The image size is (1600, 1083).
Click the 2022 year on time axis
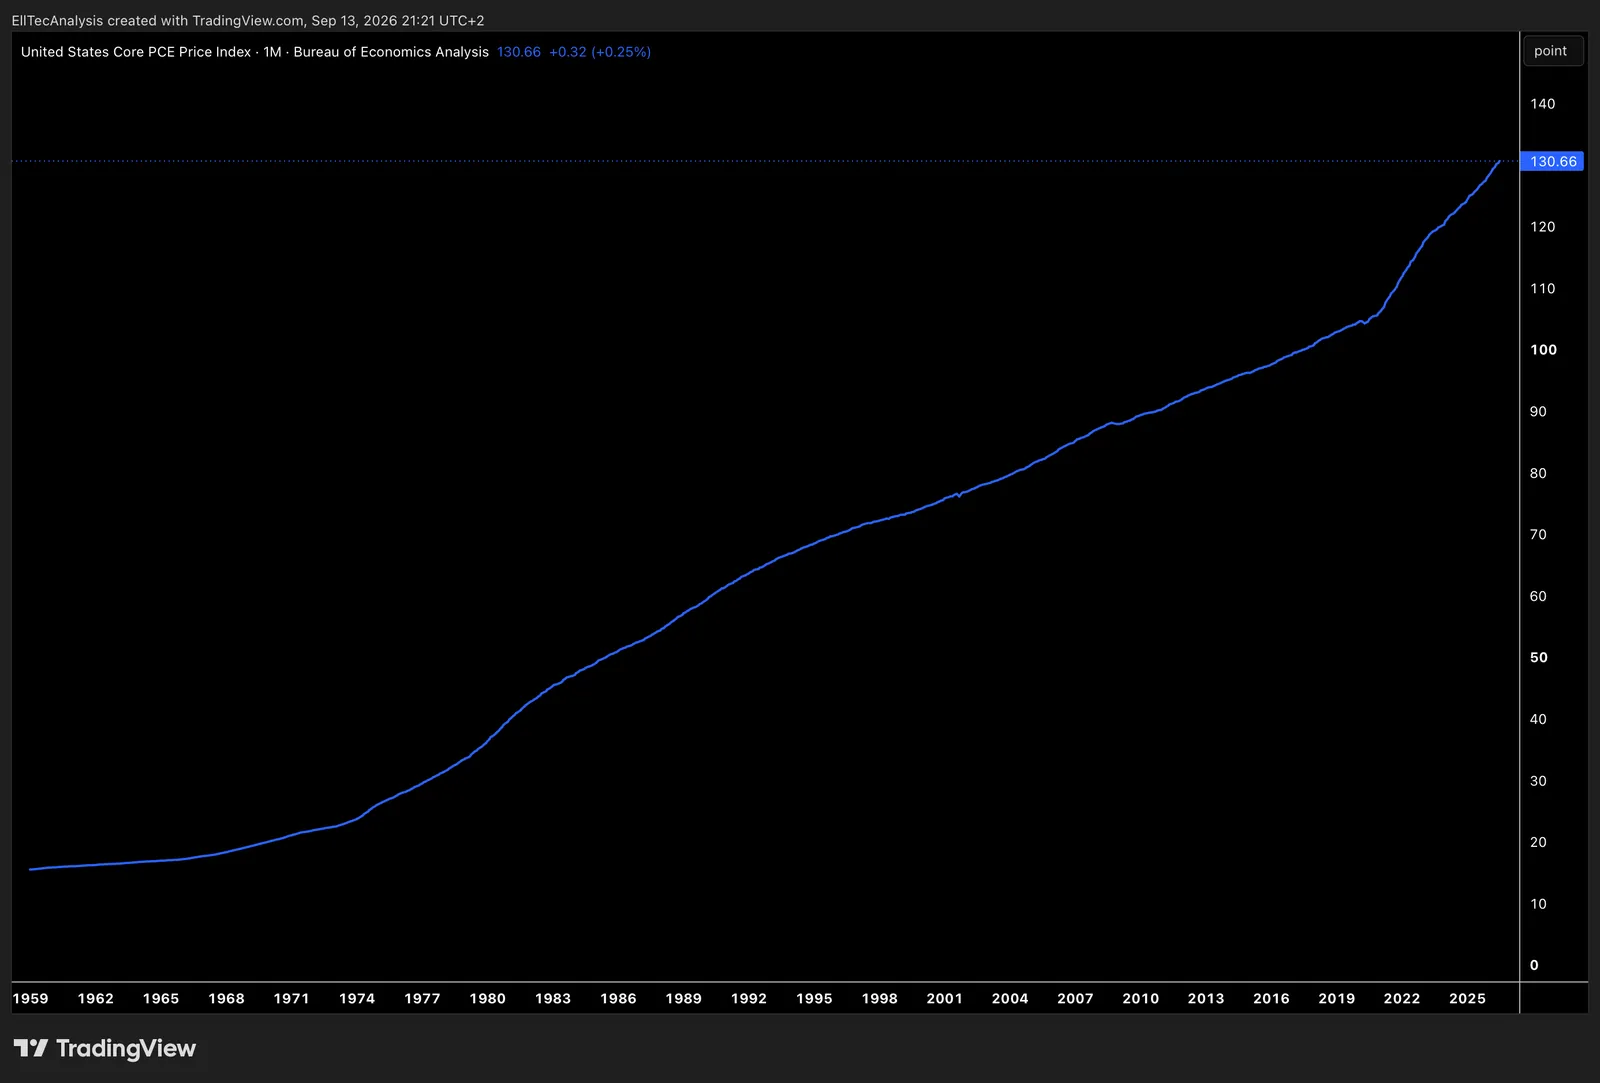pyautogui.click(x=1402, y=998)
